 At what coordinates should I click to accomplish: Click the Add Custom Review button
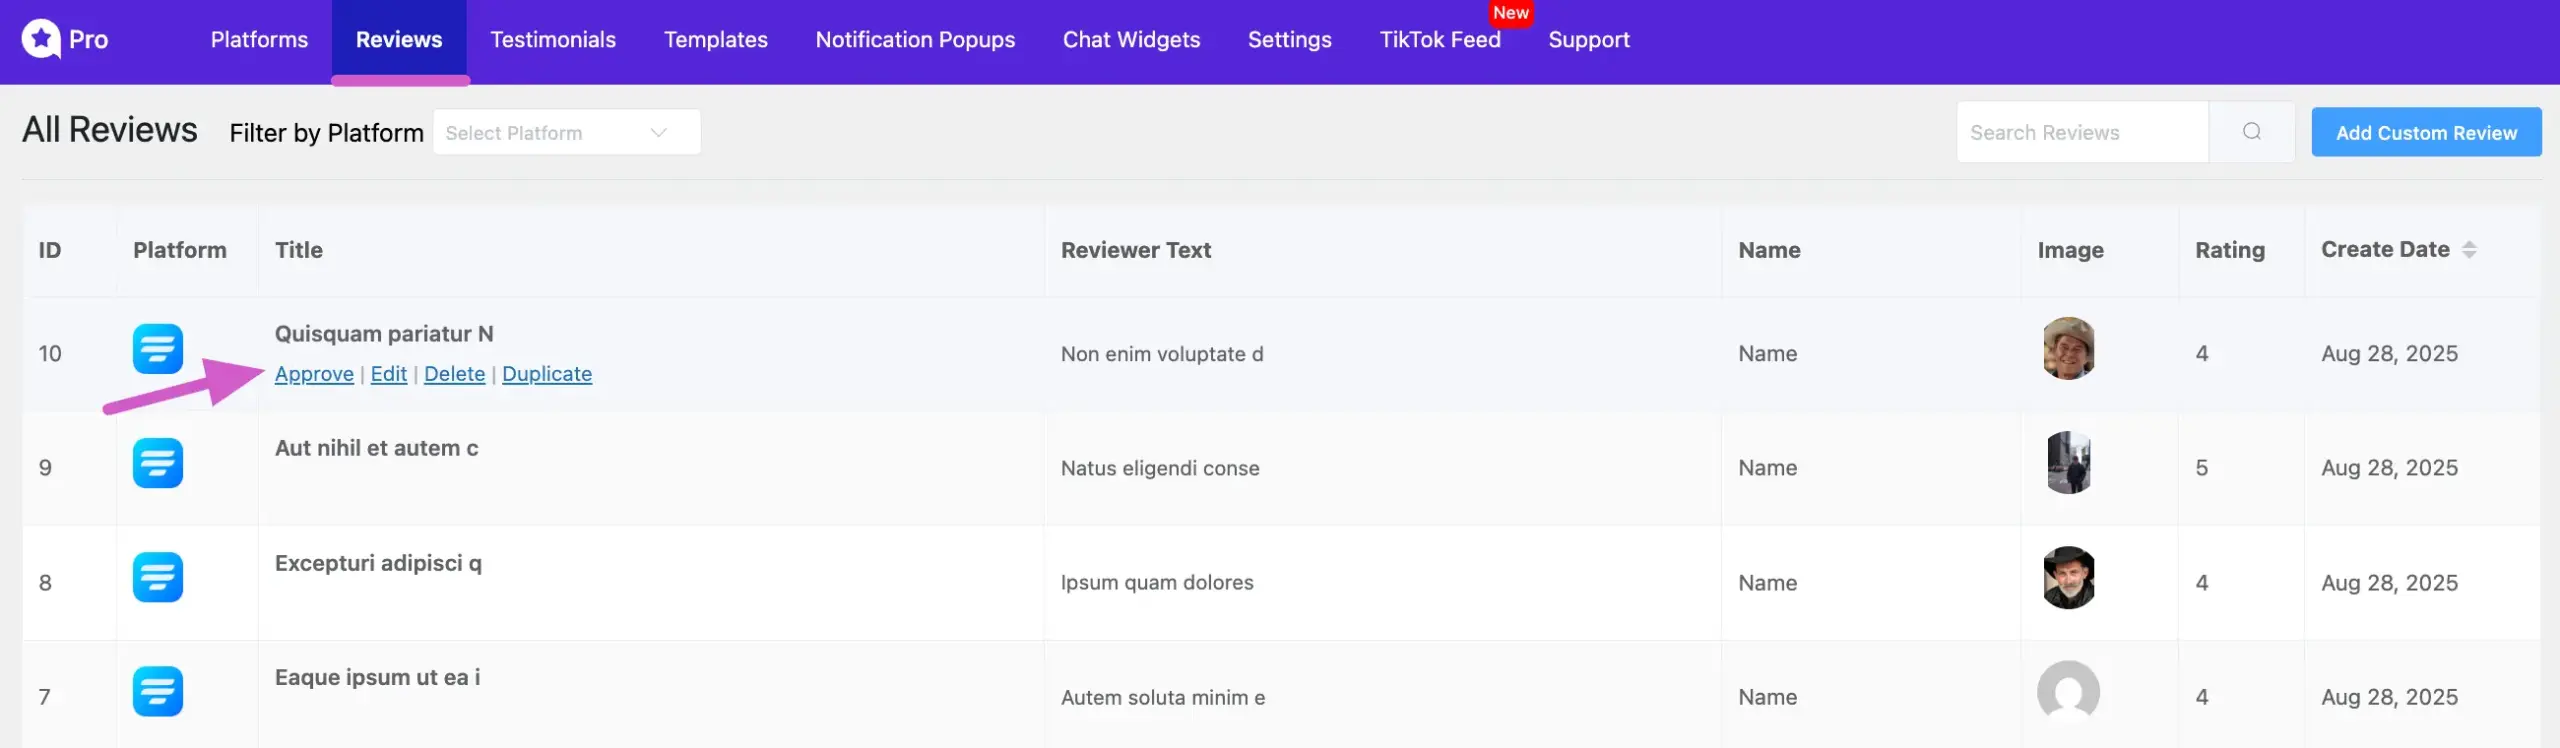pyautogui.click(x=2425, y=133)
